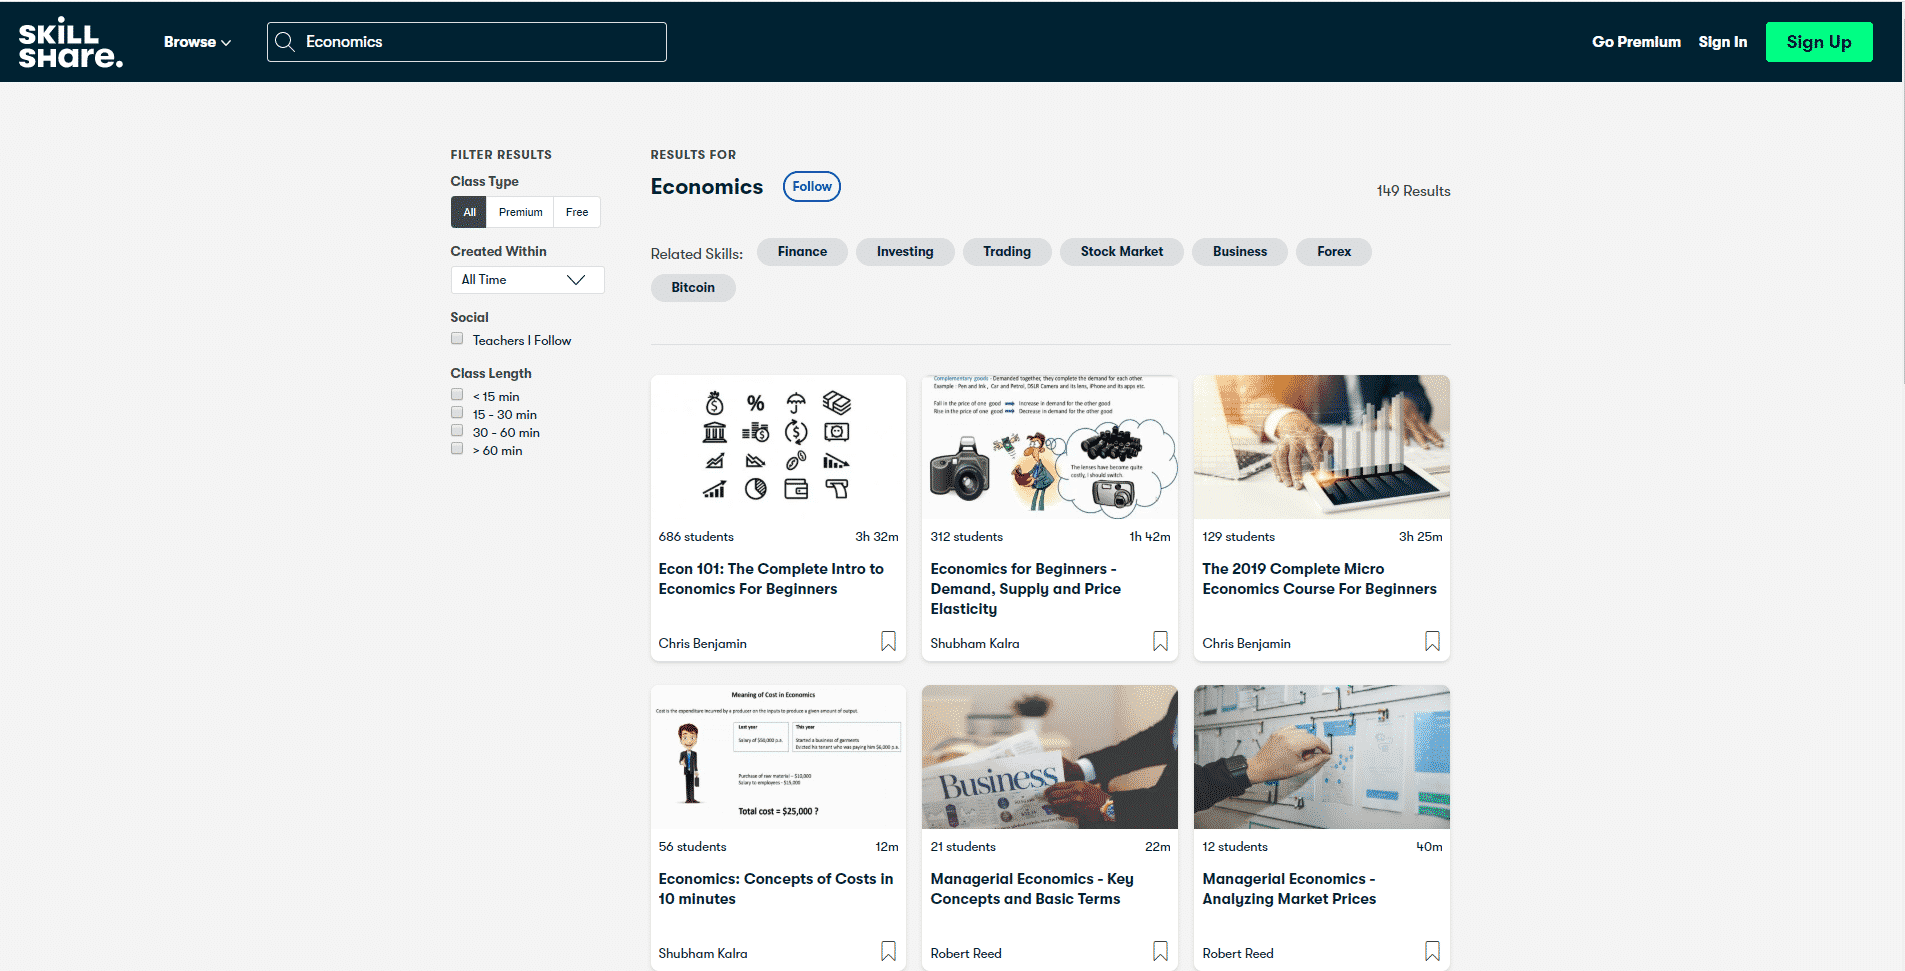Viewport: 1905px width, 971px height.
Task: Open the Browse dropdown menu
Action: (x=197, y=42)
